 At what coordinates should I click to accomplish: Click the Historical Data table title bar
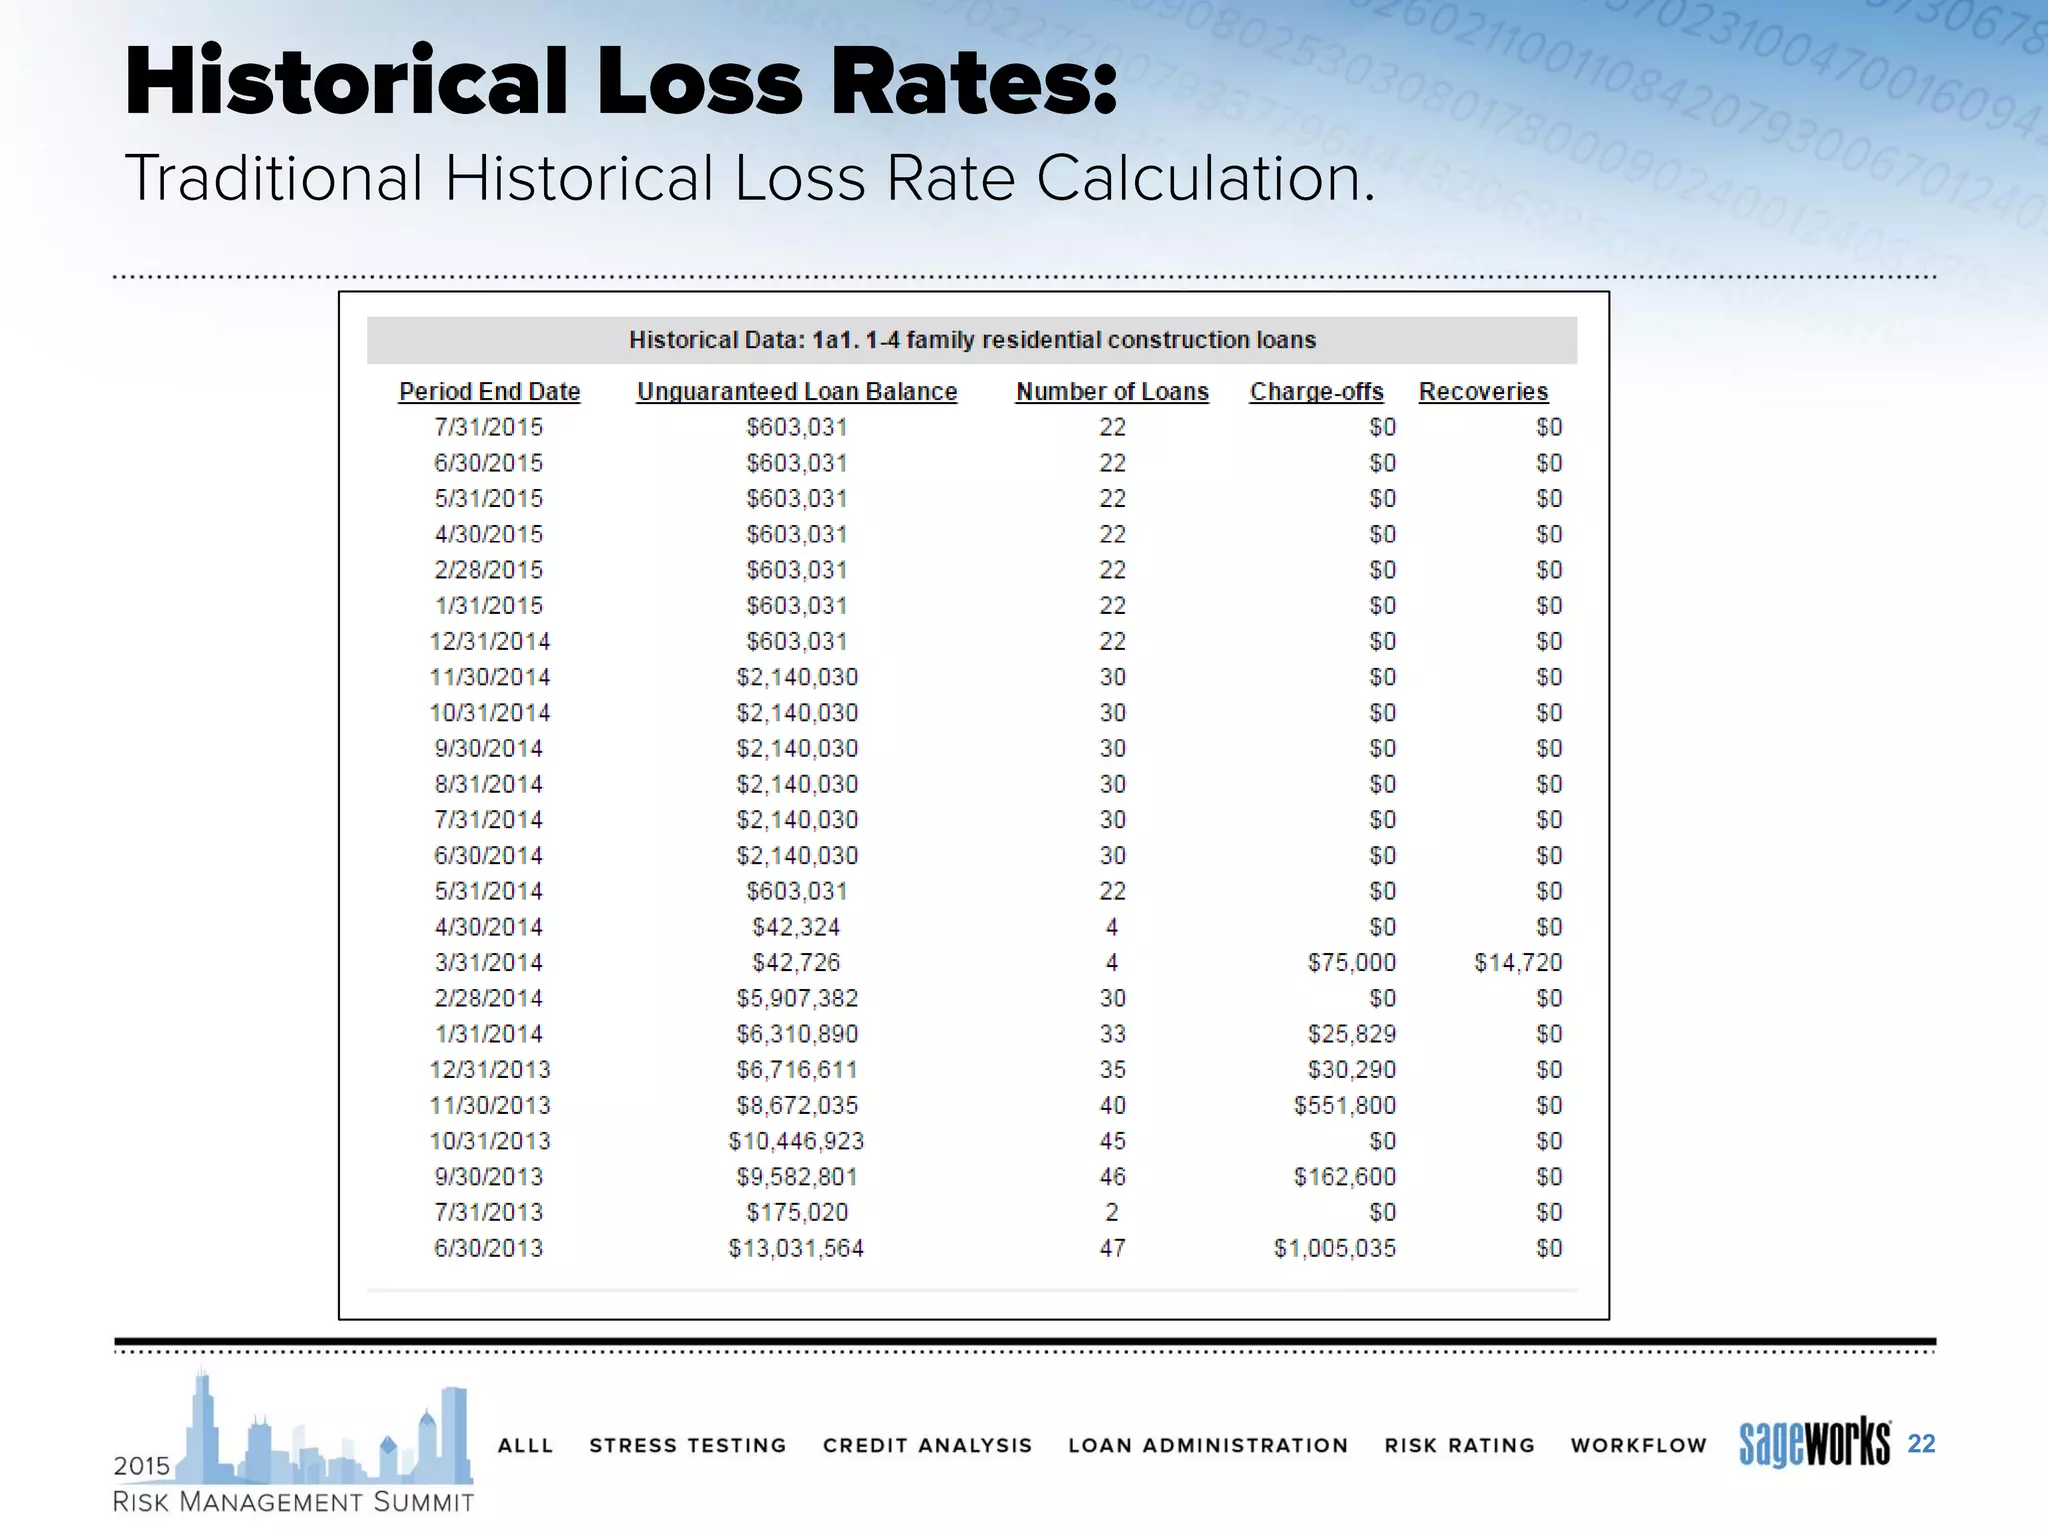[972, 340]
